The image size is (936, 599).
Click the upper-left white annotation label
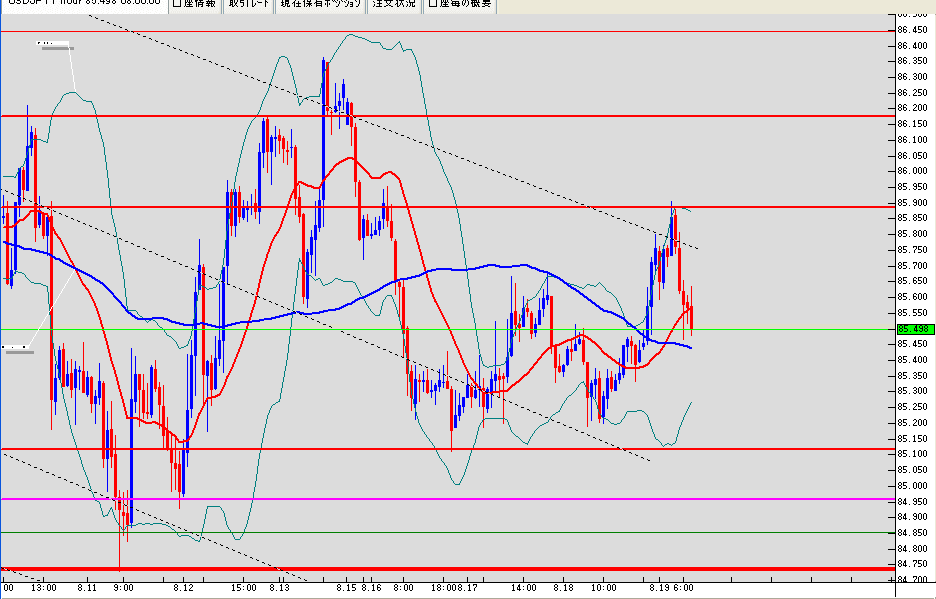[55, 45]
